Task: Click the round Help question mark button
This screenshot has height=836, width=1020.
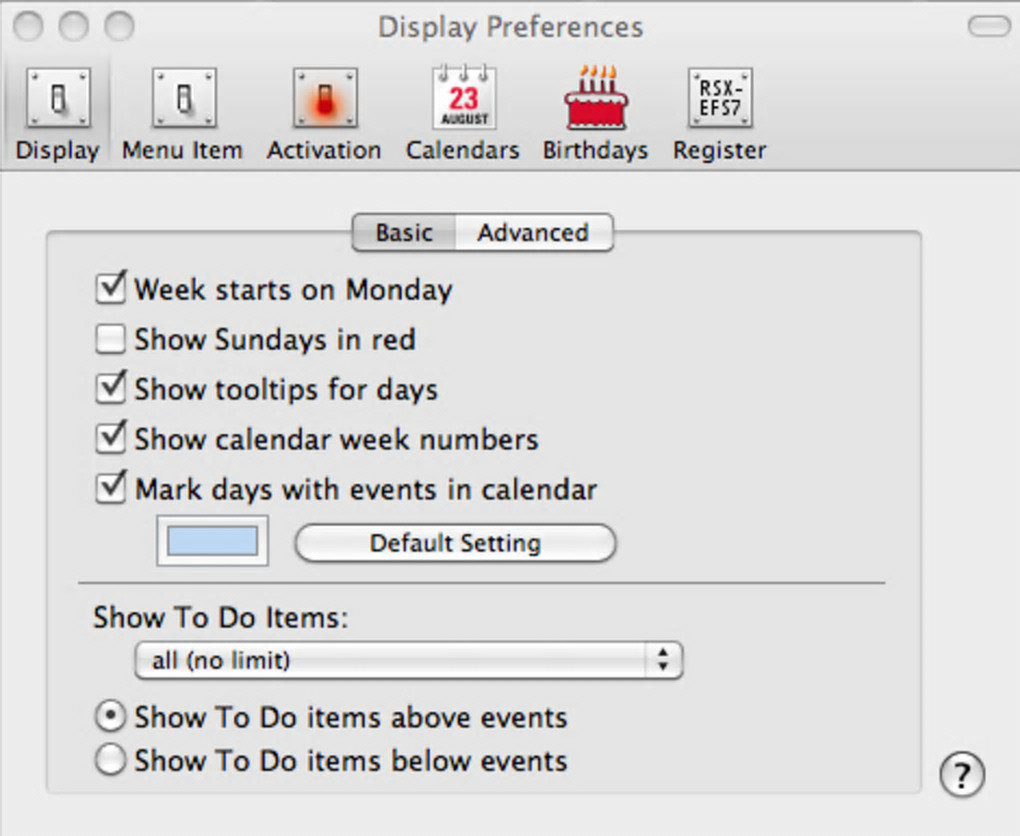Action: tap(962, 773)
